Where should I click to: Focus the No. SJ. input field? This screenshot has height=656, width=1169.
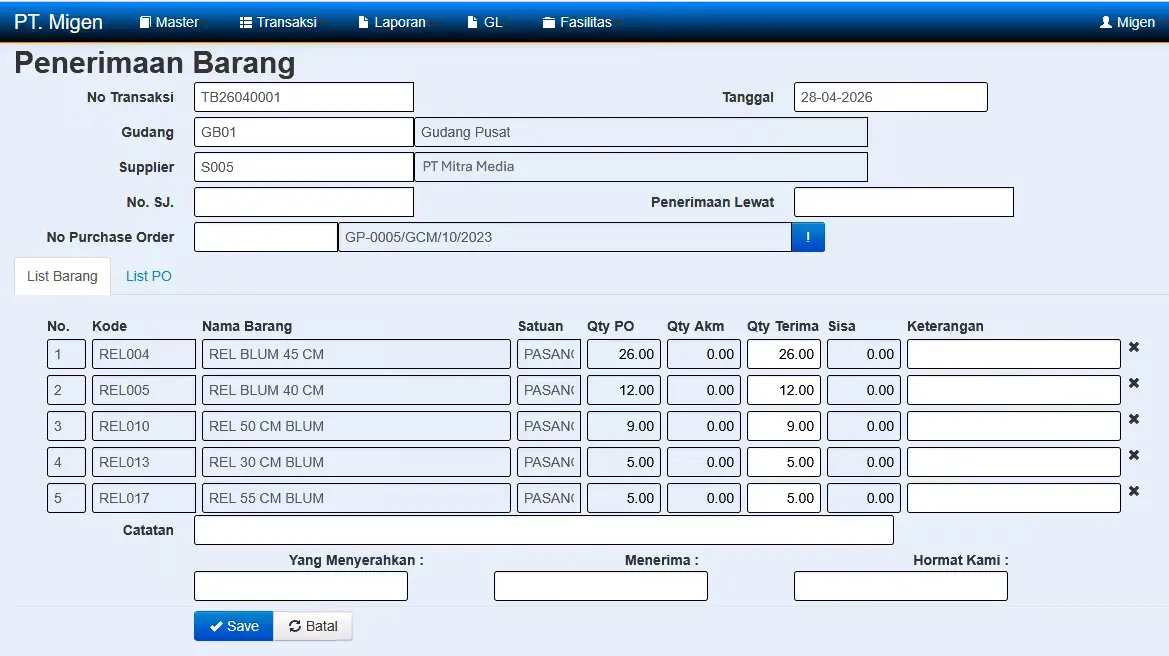point(304,202)
